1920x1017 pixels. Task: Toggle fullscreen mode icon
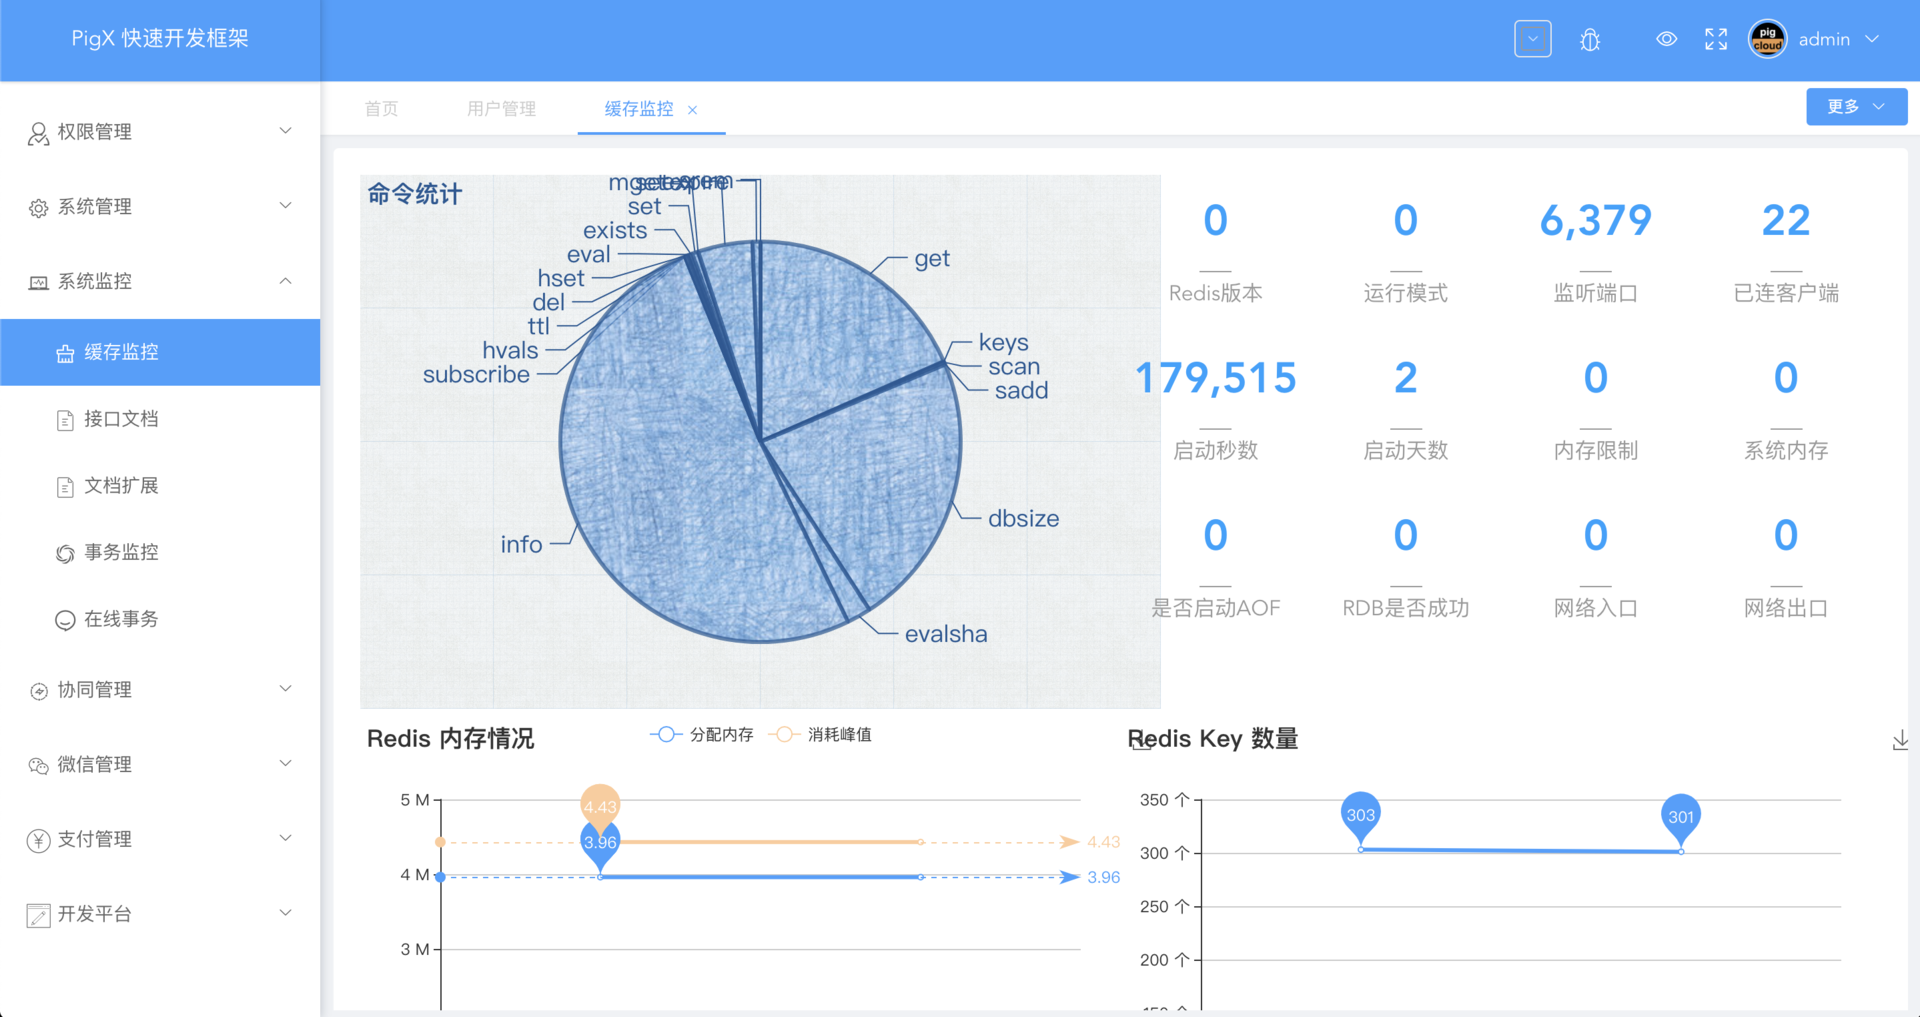(x=1716, y=39)
